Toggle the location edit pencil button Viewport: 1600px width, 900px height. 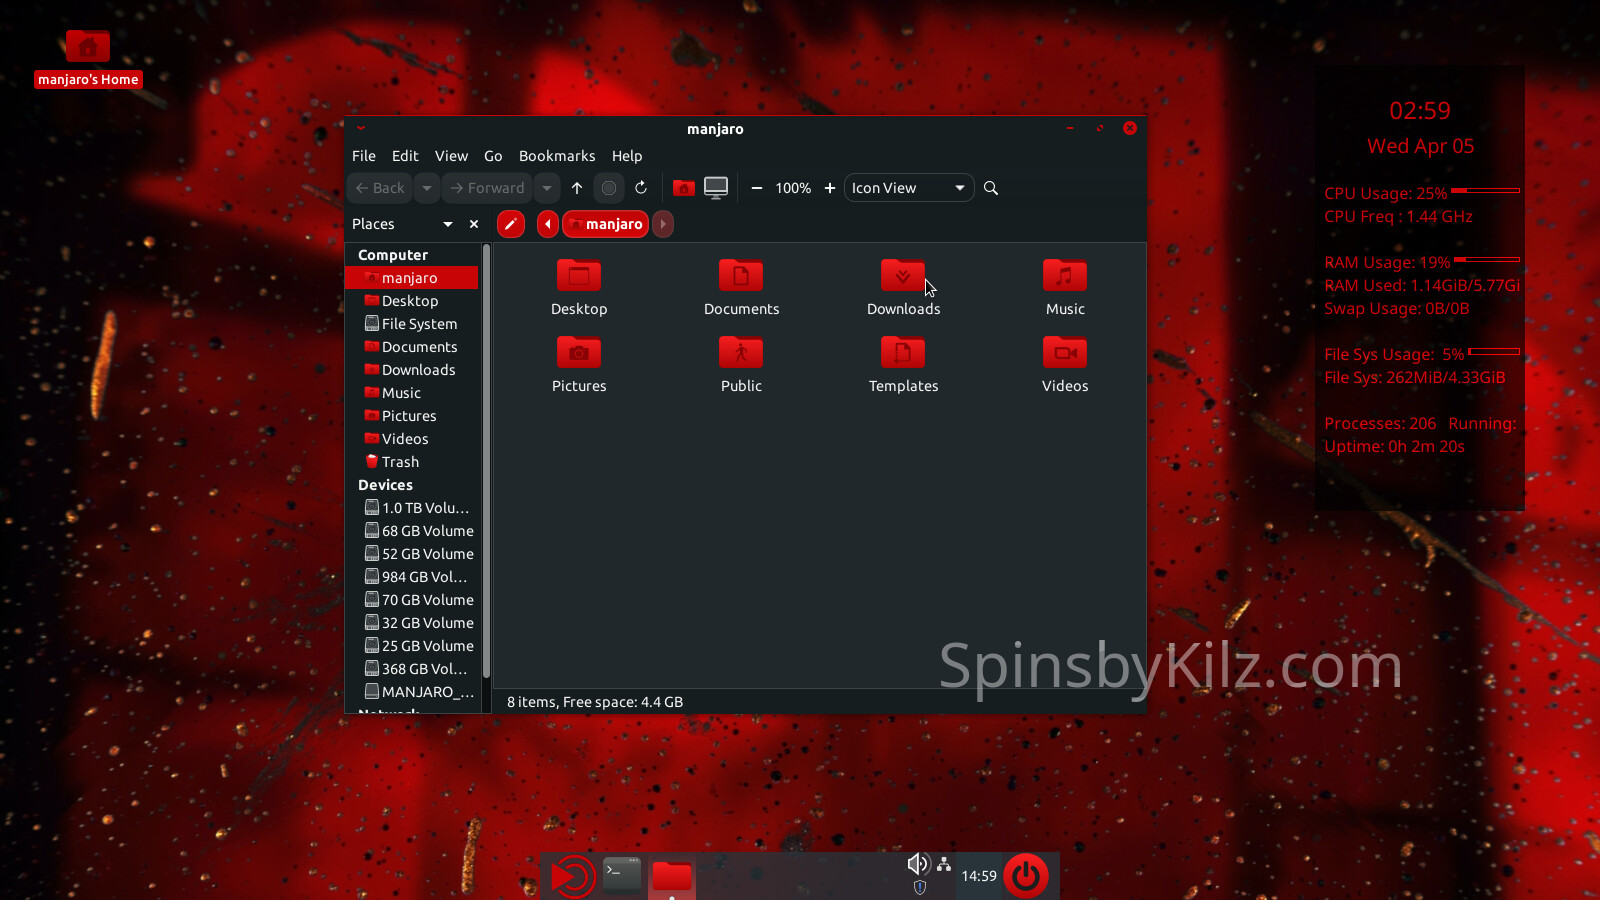click(x=511, y=224)
